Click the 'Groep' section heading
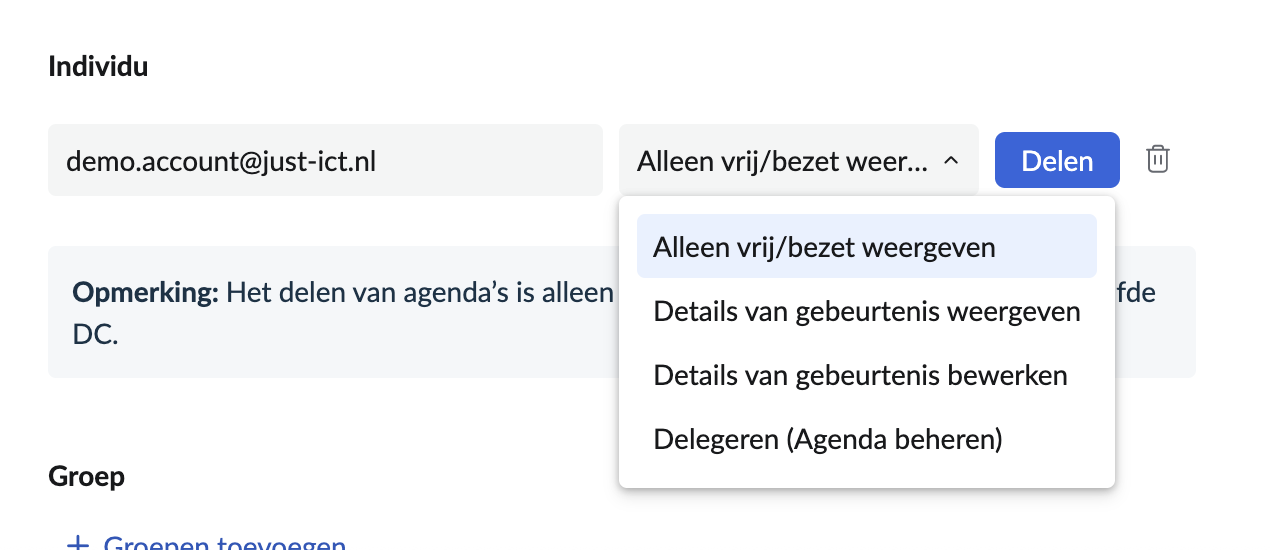The width and height of the screenshot is (1270, 550). [x=86, y=476]
